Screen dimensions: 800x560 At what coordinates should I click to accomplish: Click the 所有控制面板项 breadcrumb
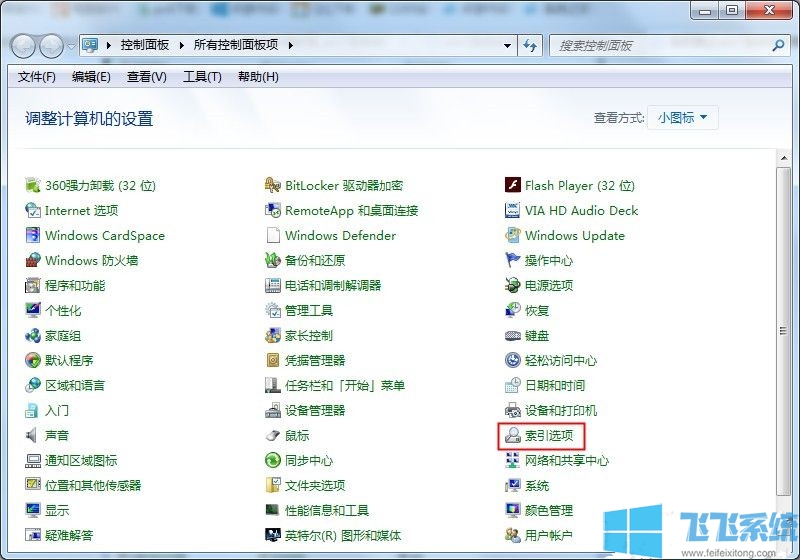click(236, 45)
